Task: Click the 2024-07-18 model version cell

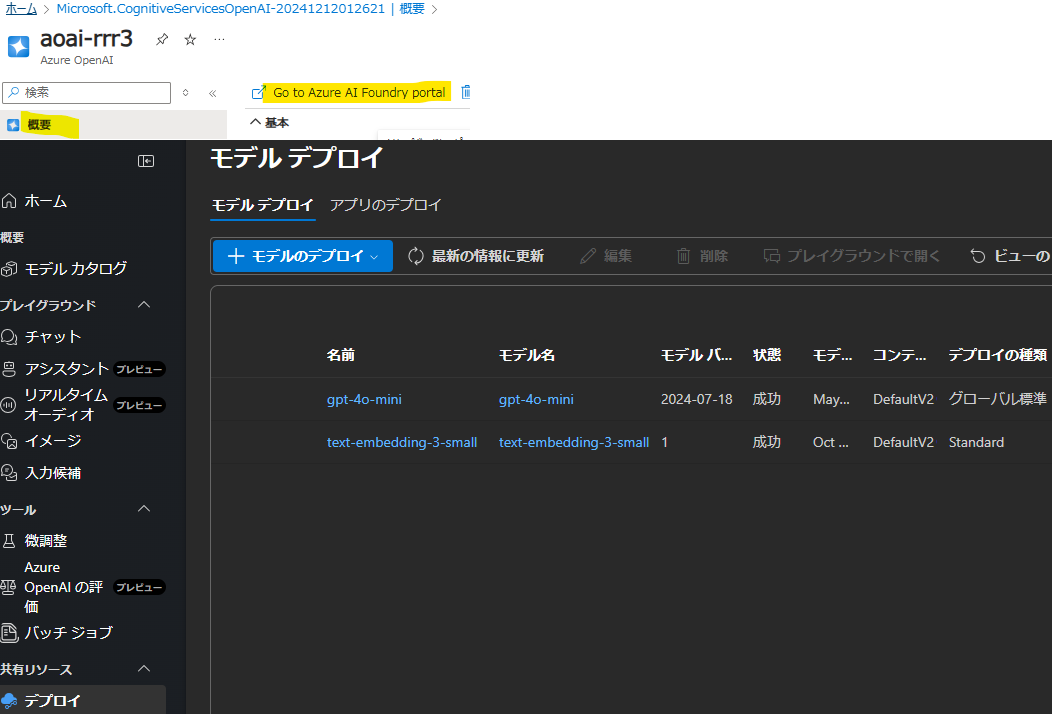Action: pos(696,399)
